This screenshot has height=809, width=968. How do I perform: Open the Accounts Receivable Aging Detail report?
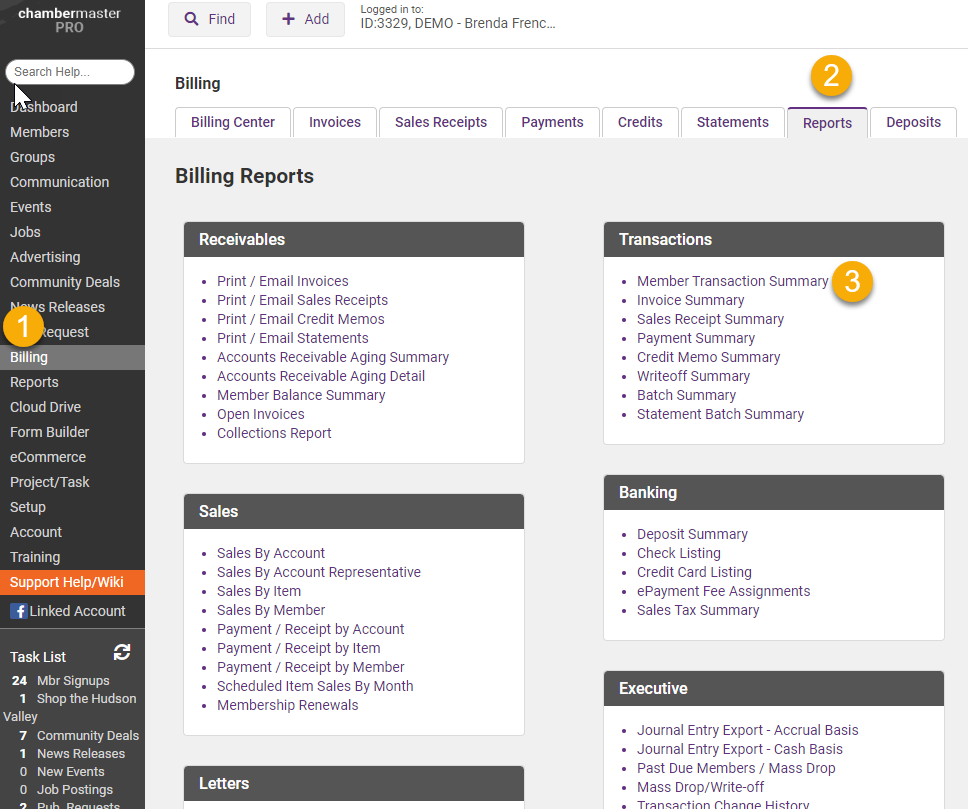[321, 375]
